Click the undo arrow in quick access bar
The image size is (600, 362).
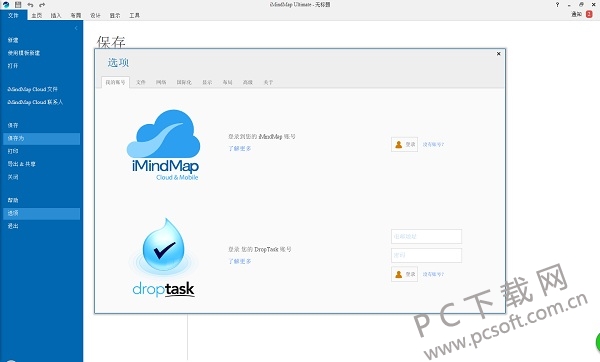pos(30,5)
